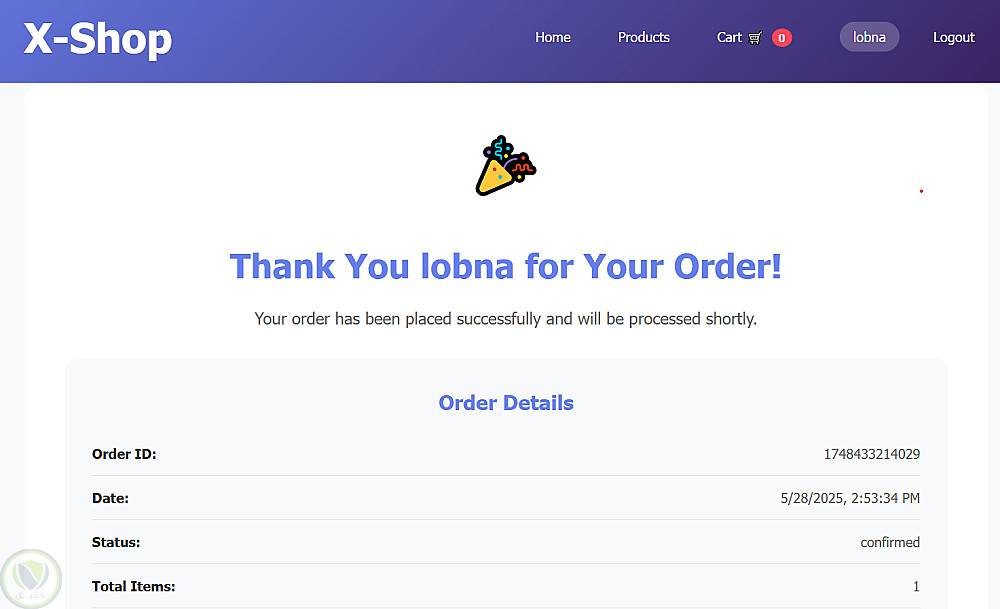Click the party popper celebration icon

point(506,166)
